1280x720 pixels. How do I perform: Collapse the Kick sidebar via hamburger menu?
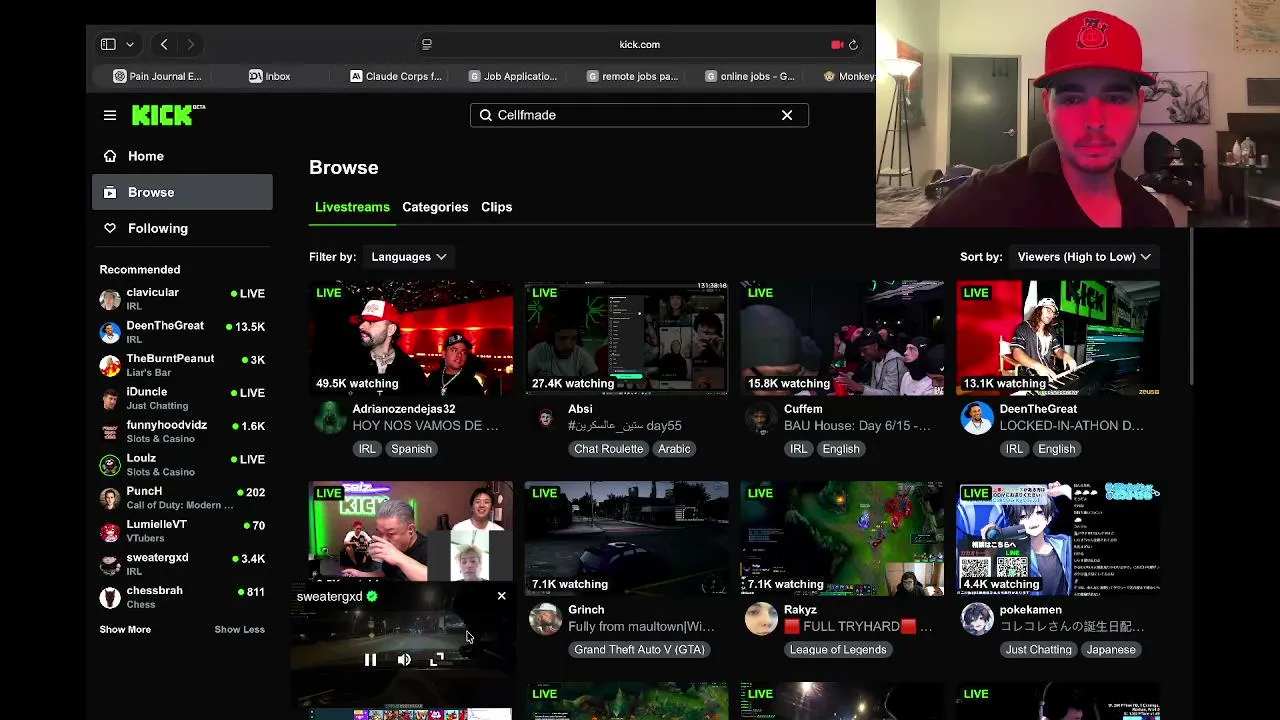click(110, 115)
